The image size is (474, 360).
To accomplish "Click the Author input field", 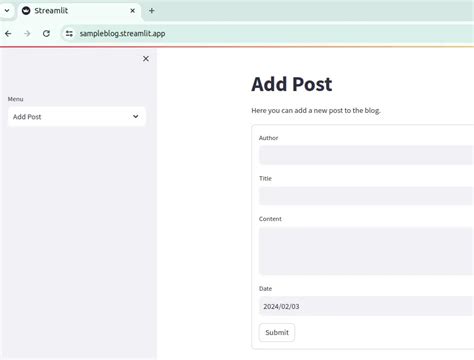I will point(366,155).
